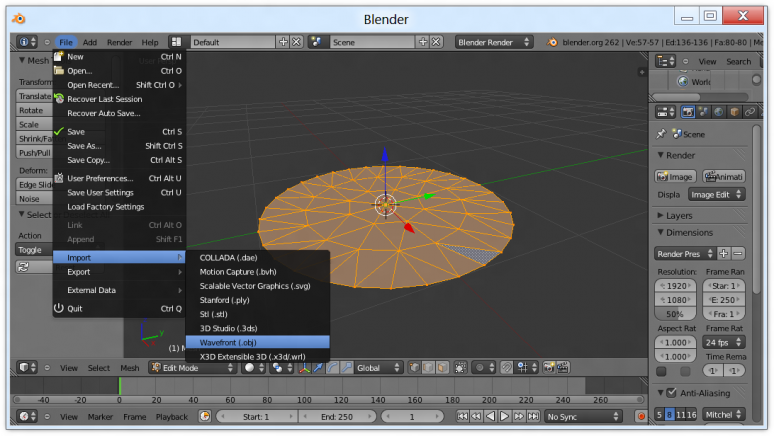Toggle automatic keyframe record button

point(641,416)
